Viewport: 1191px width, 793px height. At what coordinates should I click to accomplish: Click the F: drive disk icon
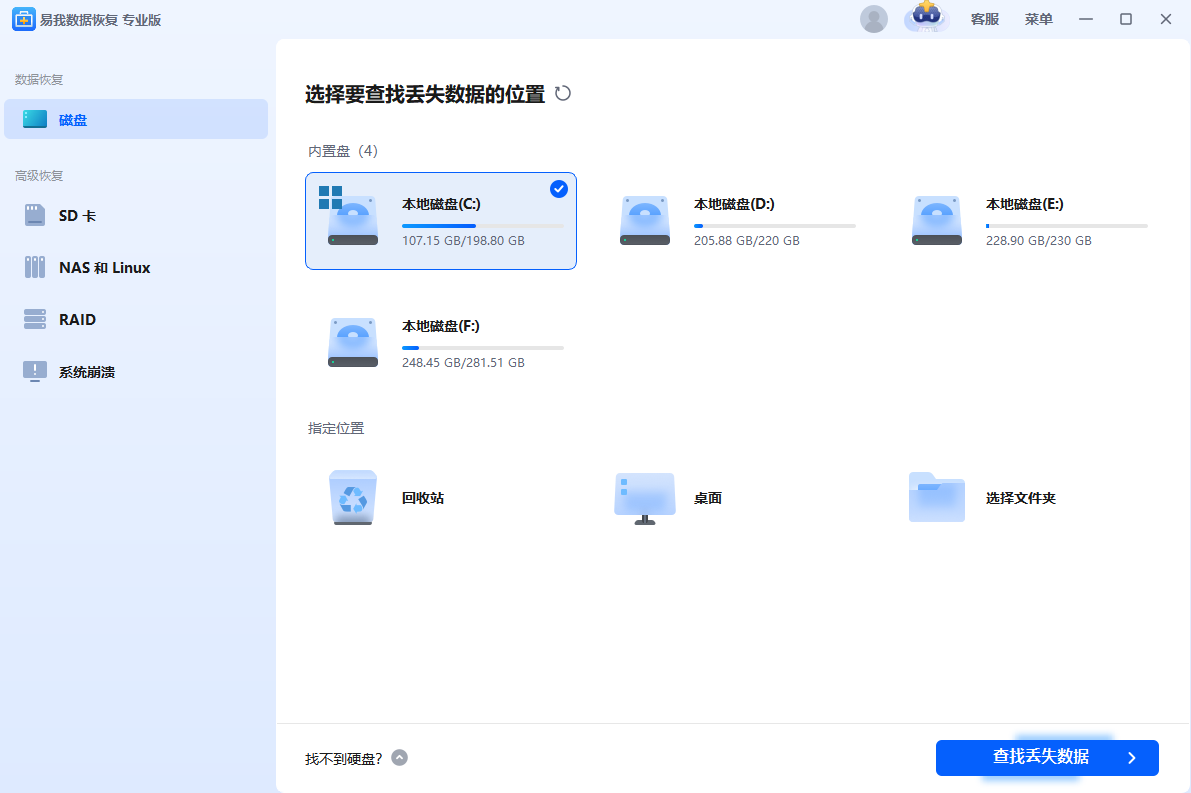click(352, 343)
